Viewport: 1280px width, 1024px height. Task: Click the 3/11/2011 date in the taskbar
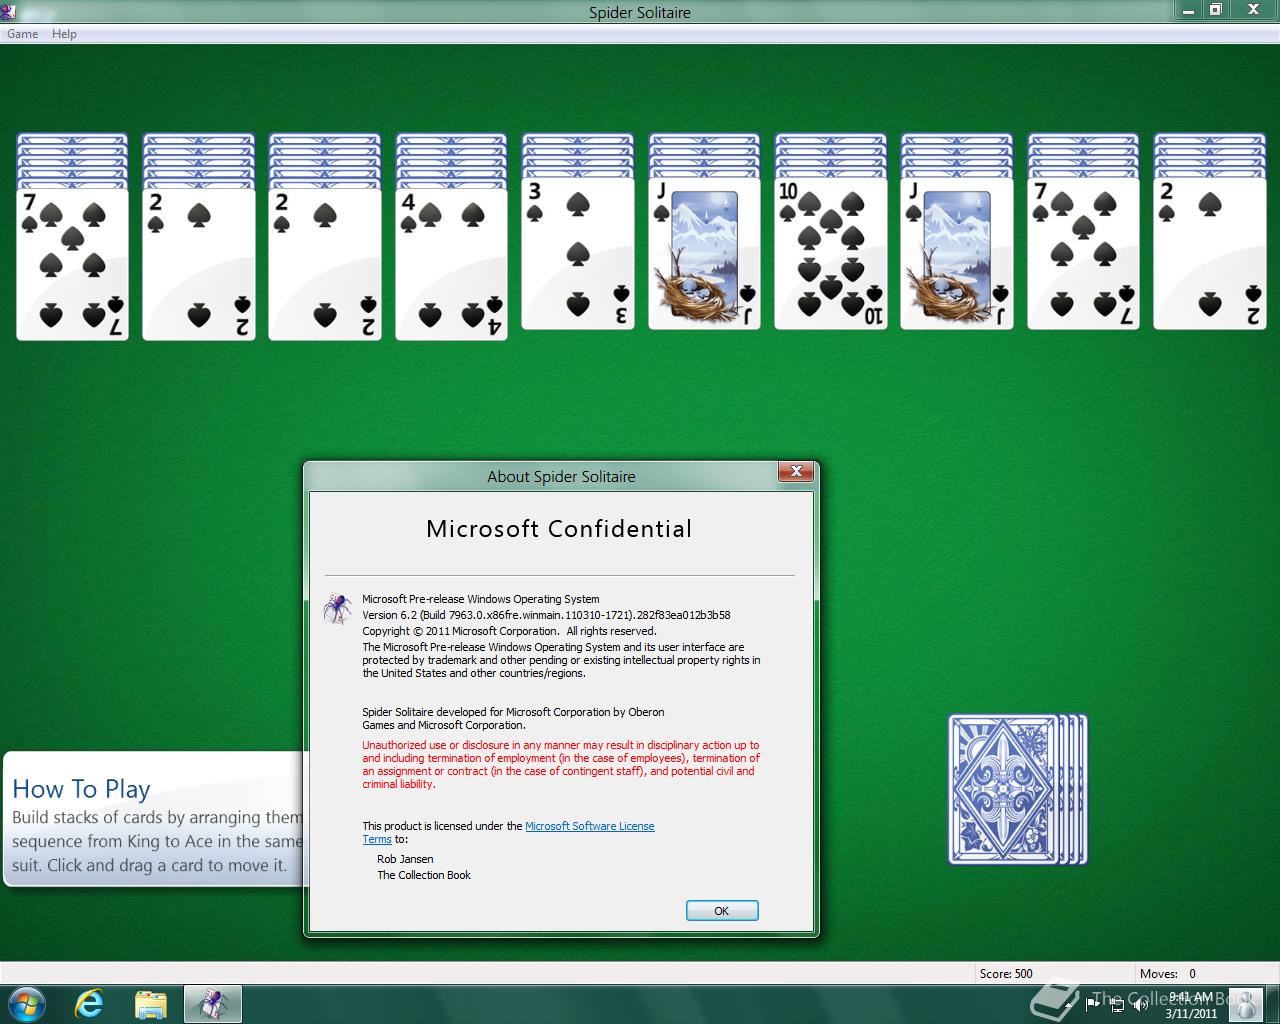pyautogui.click(x=1191, y=1013)
